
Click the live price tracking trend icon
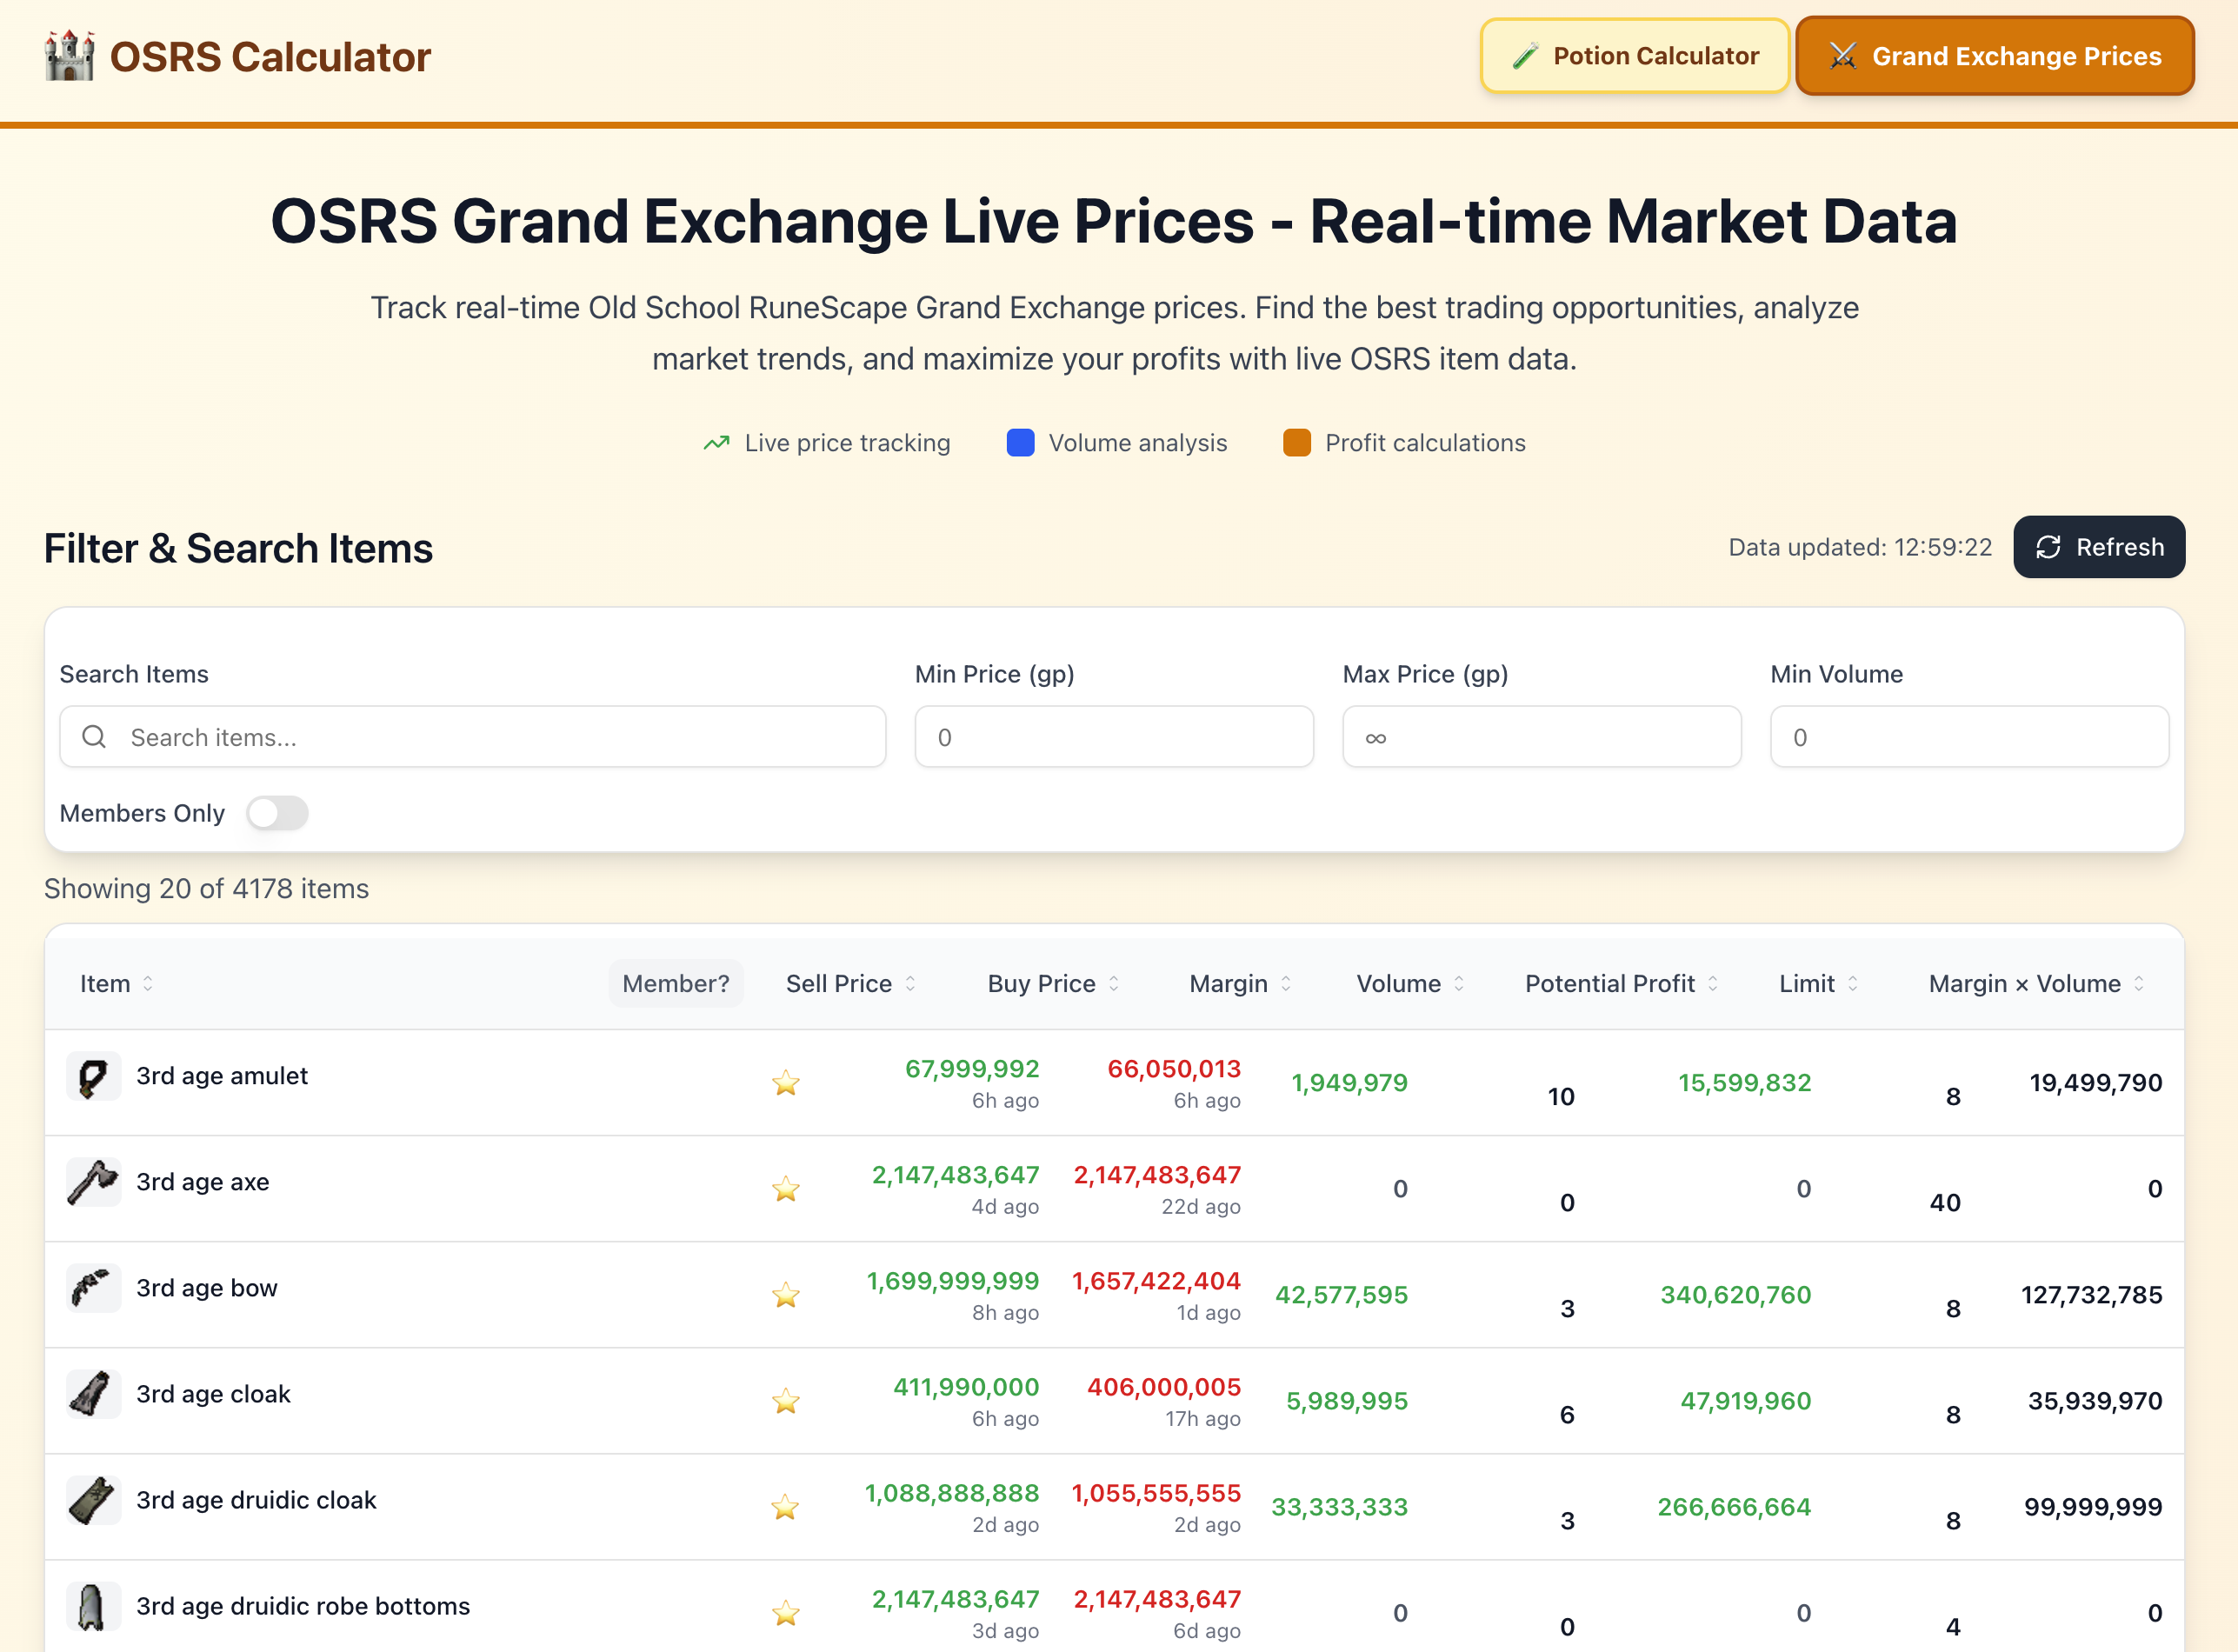(716, 443)
